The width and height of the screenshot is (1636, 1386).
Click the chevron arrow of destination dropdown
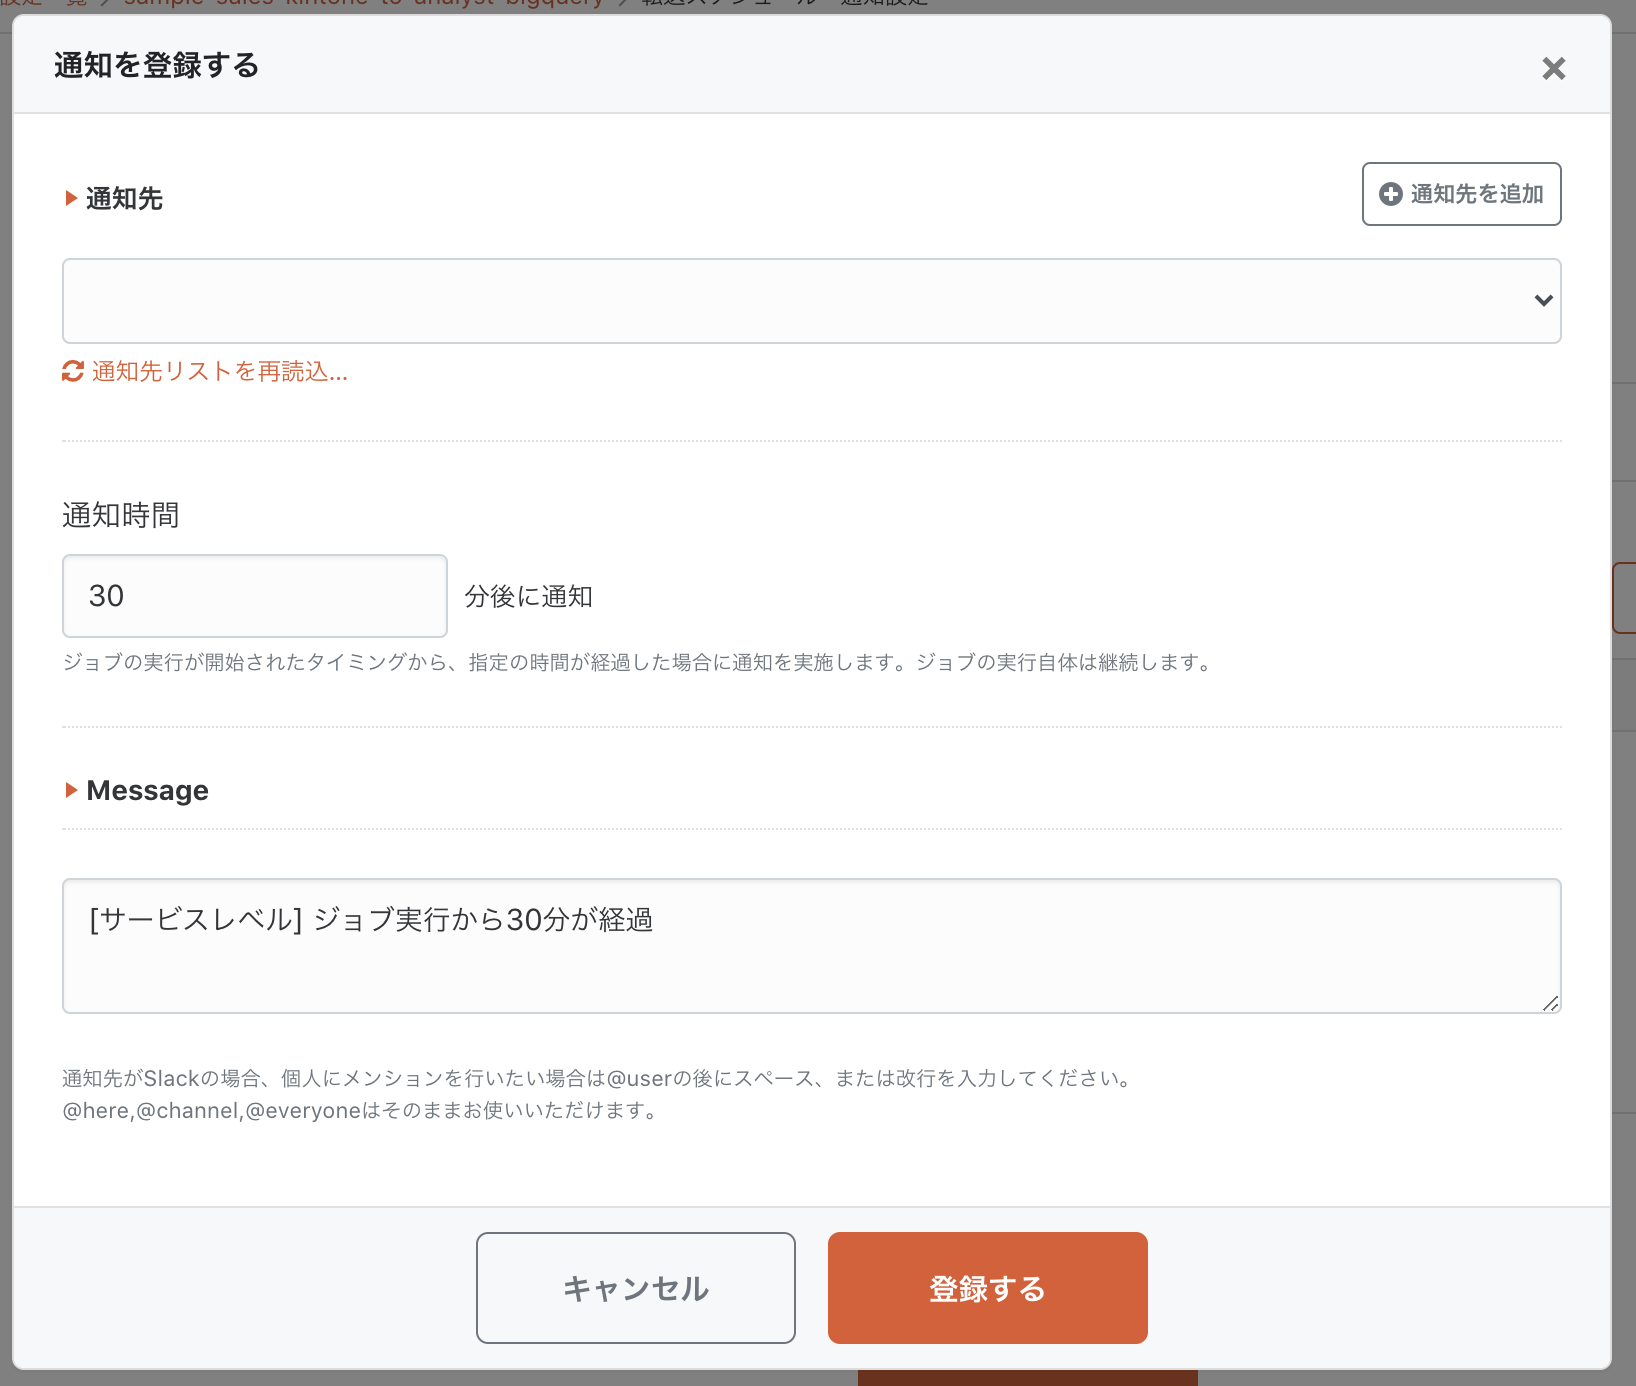1543,301
